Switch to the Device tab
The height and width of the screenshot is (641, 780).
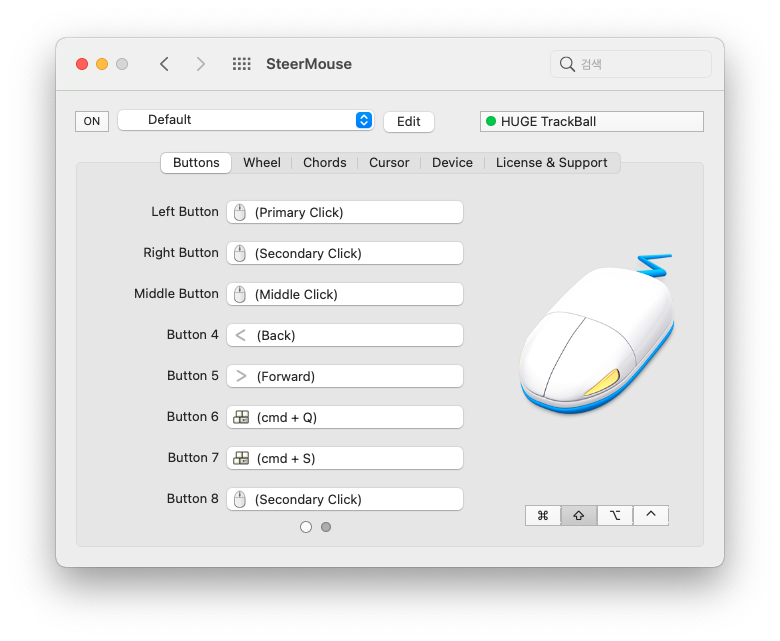452,163
